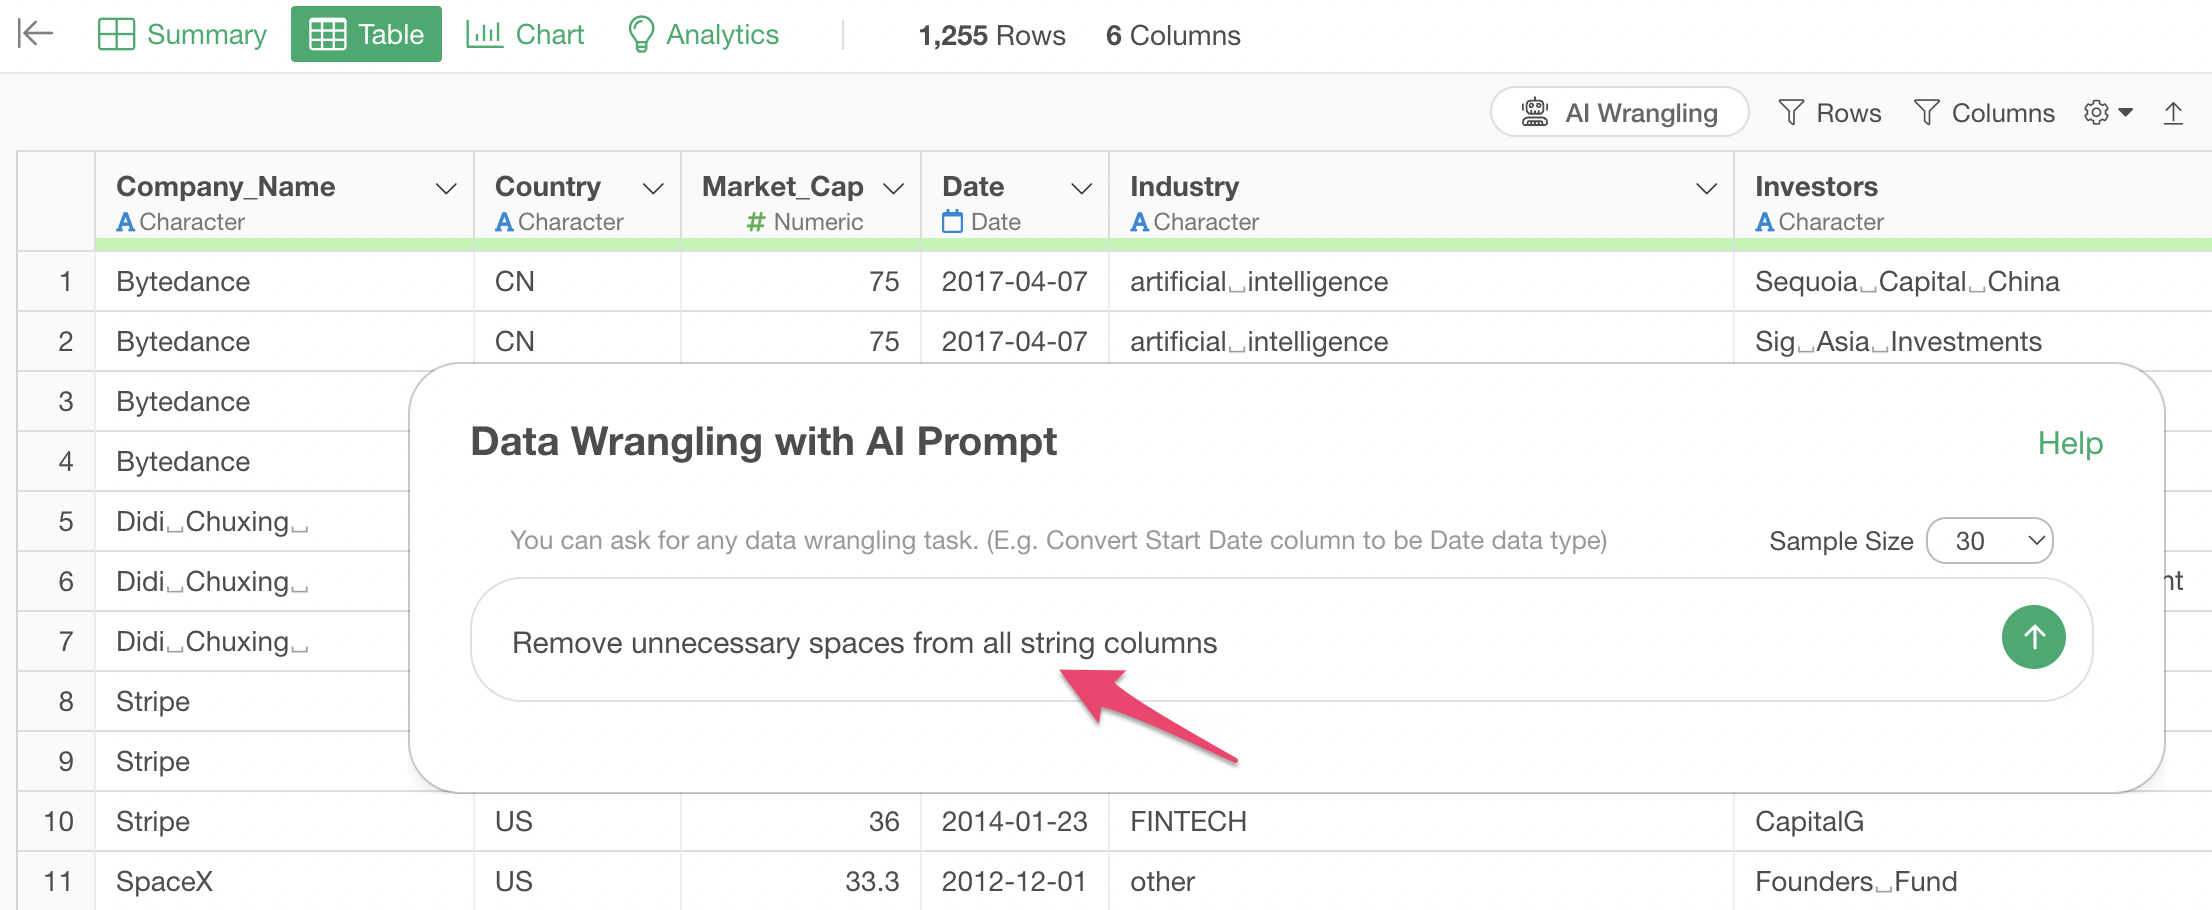Open the gear settings menu
The image size is (2212, 910).
[x=2108, y=113]
